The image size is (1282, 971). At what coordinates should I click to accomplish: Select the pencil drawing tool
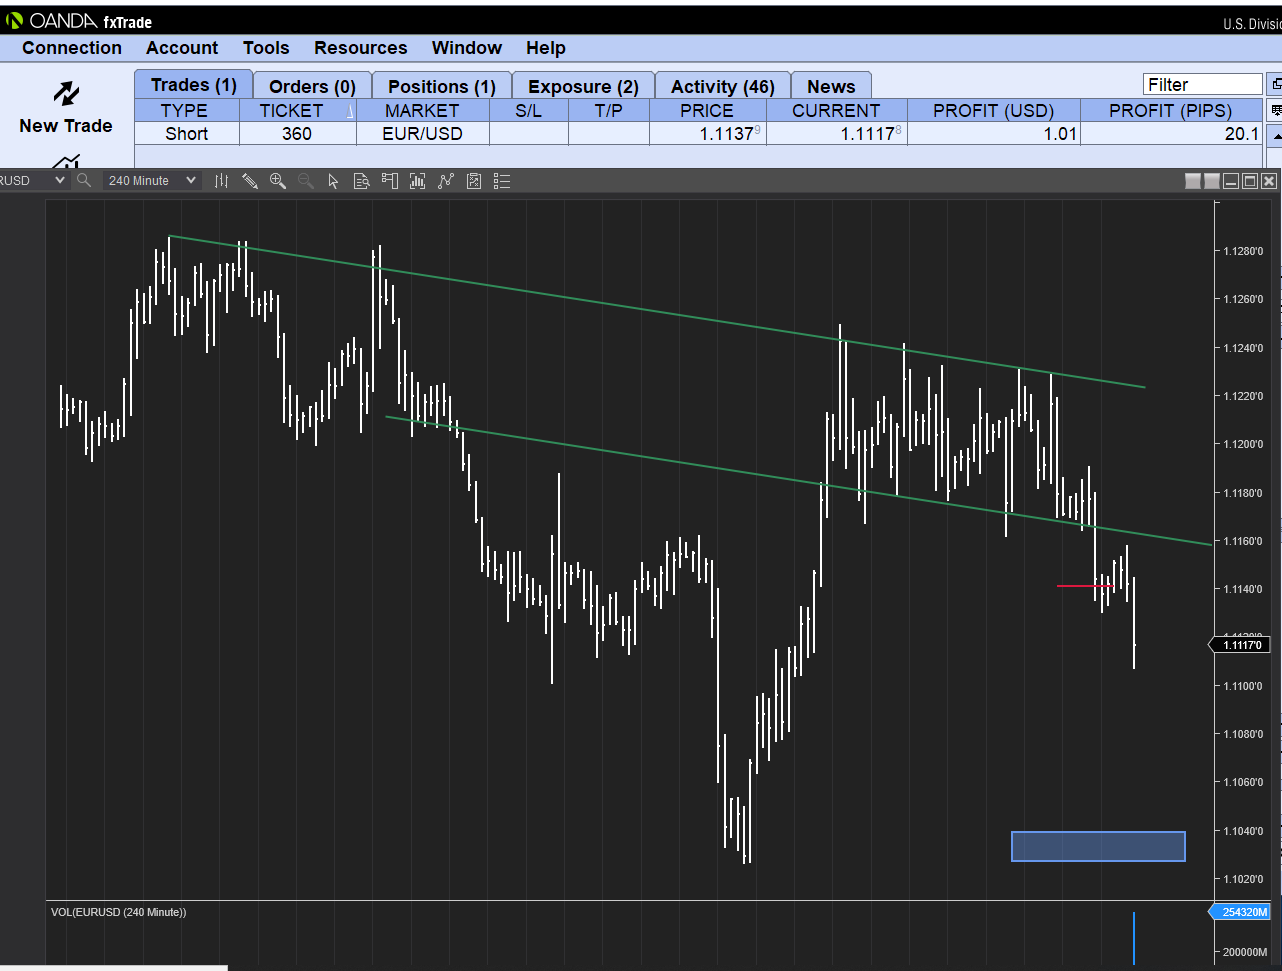click(250, 180)
